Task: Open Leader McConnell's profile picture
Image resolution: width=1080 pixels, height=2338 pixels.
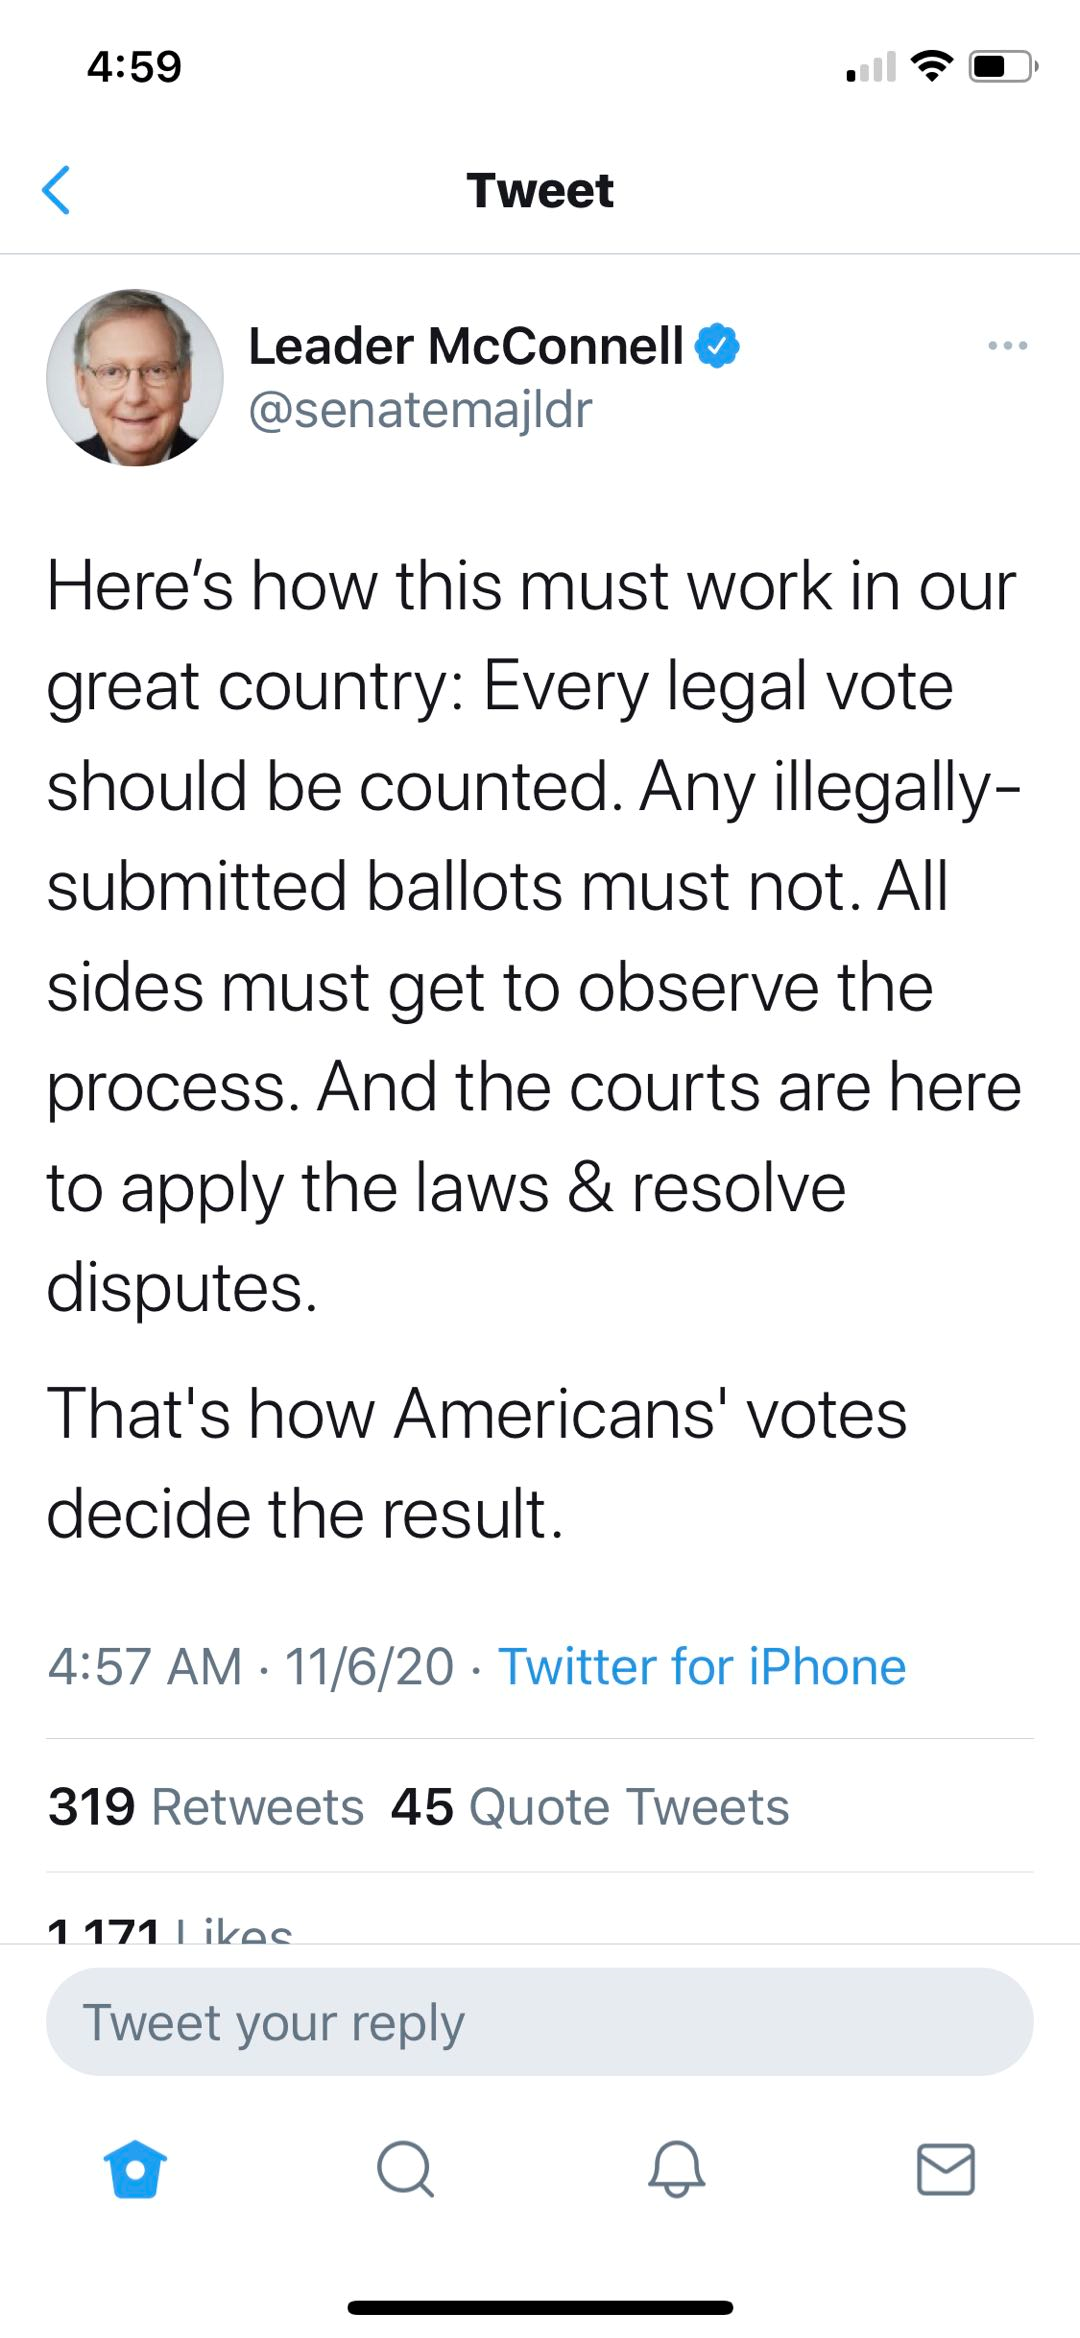Action: pyautogui.click(x=135, y=378)
